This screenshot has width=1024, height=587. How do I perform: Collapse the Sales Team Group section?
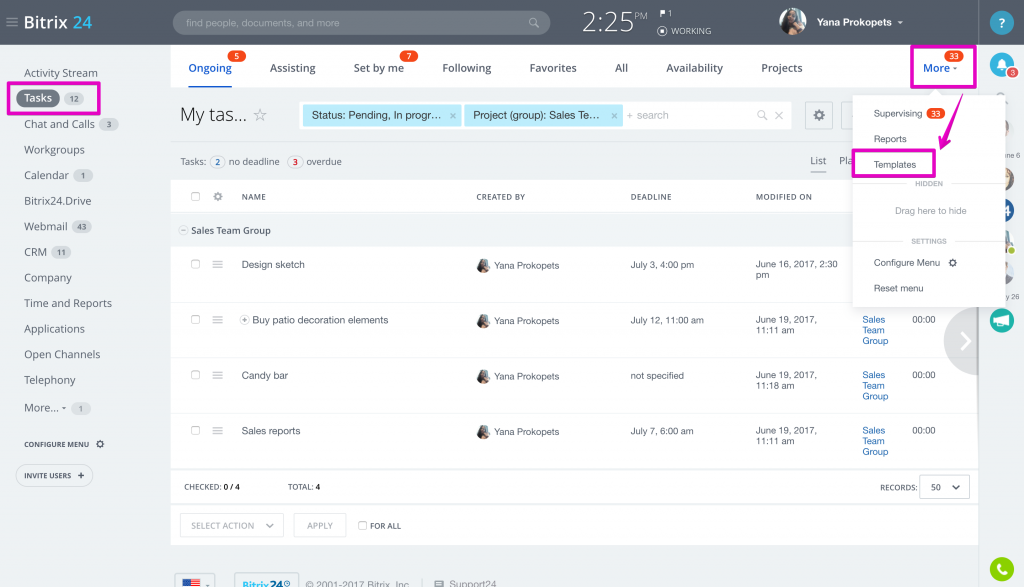(x=184, y=230)
